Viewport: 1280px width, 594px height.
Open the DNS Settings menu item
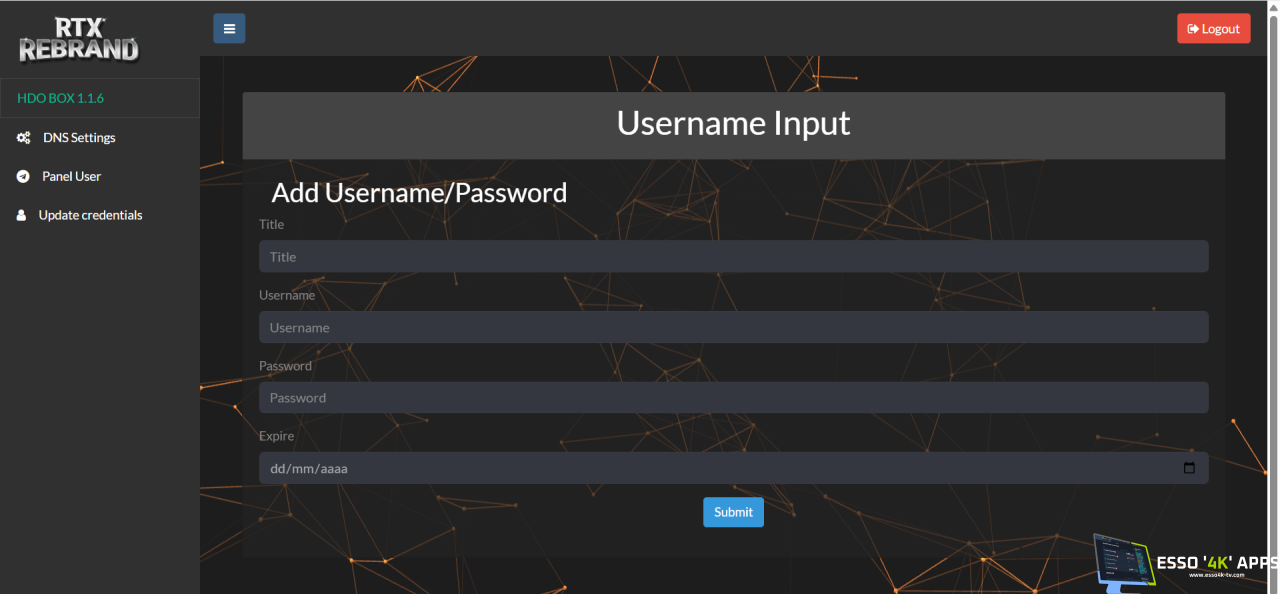[79, 138]
